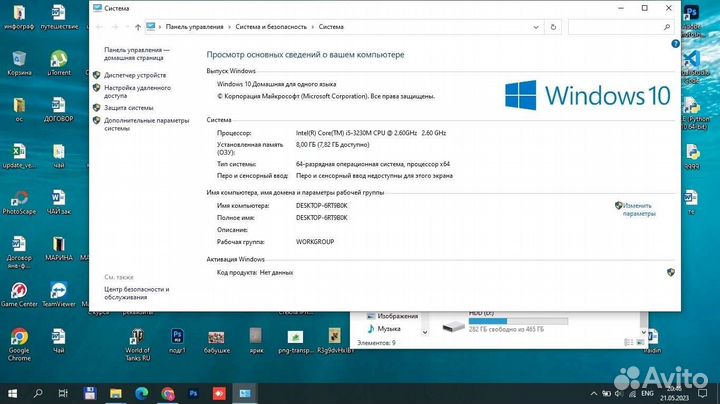Open the Recycle Bin desktop icon

coord(19,63)
